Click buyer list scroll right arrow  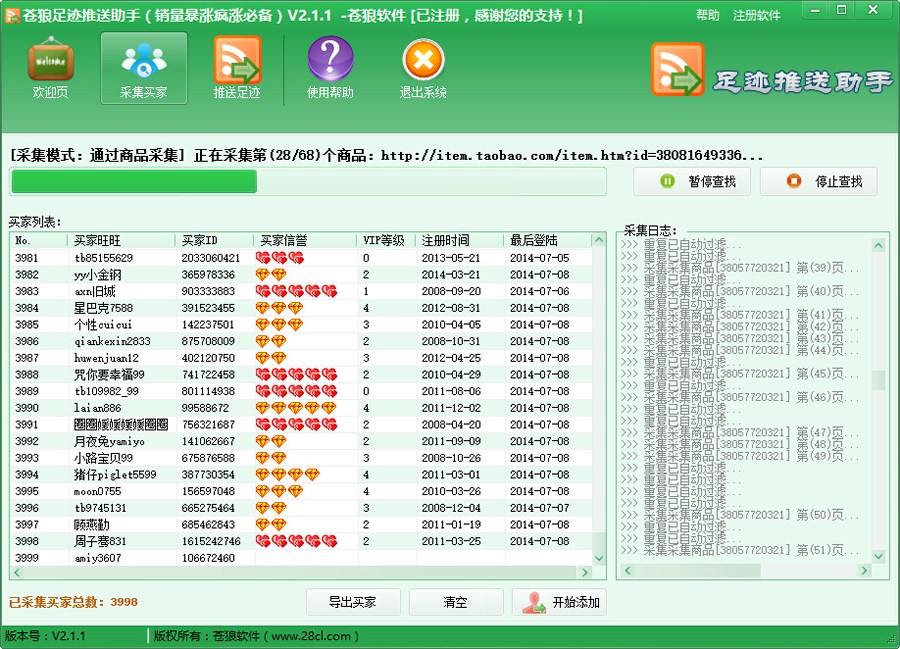point(585,572)
